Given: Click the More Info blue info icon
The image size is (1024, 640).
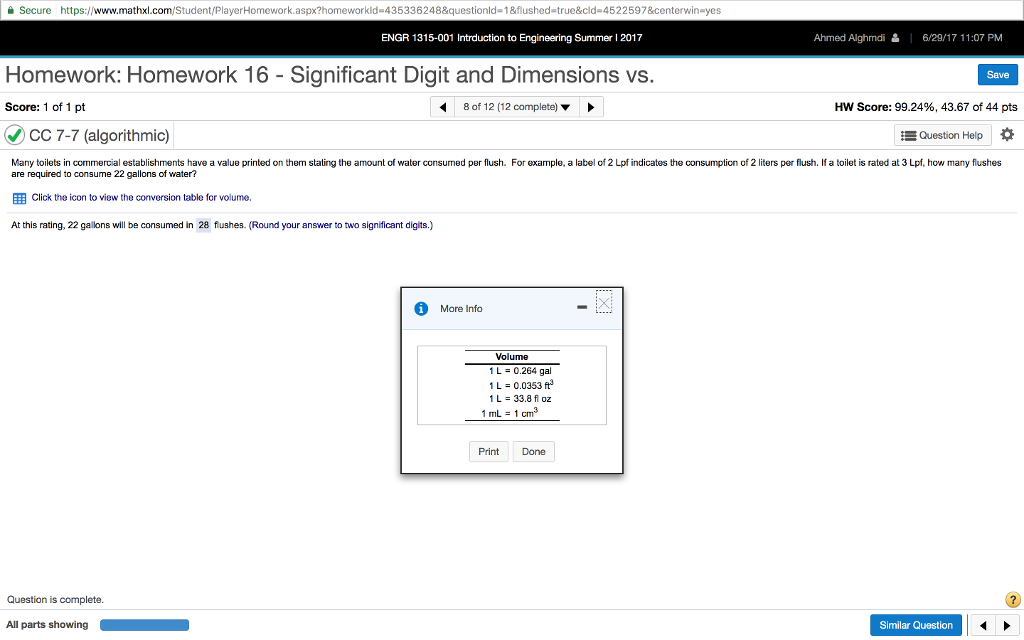Looking at the screenshot, I should tap(421, 308).
